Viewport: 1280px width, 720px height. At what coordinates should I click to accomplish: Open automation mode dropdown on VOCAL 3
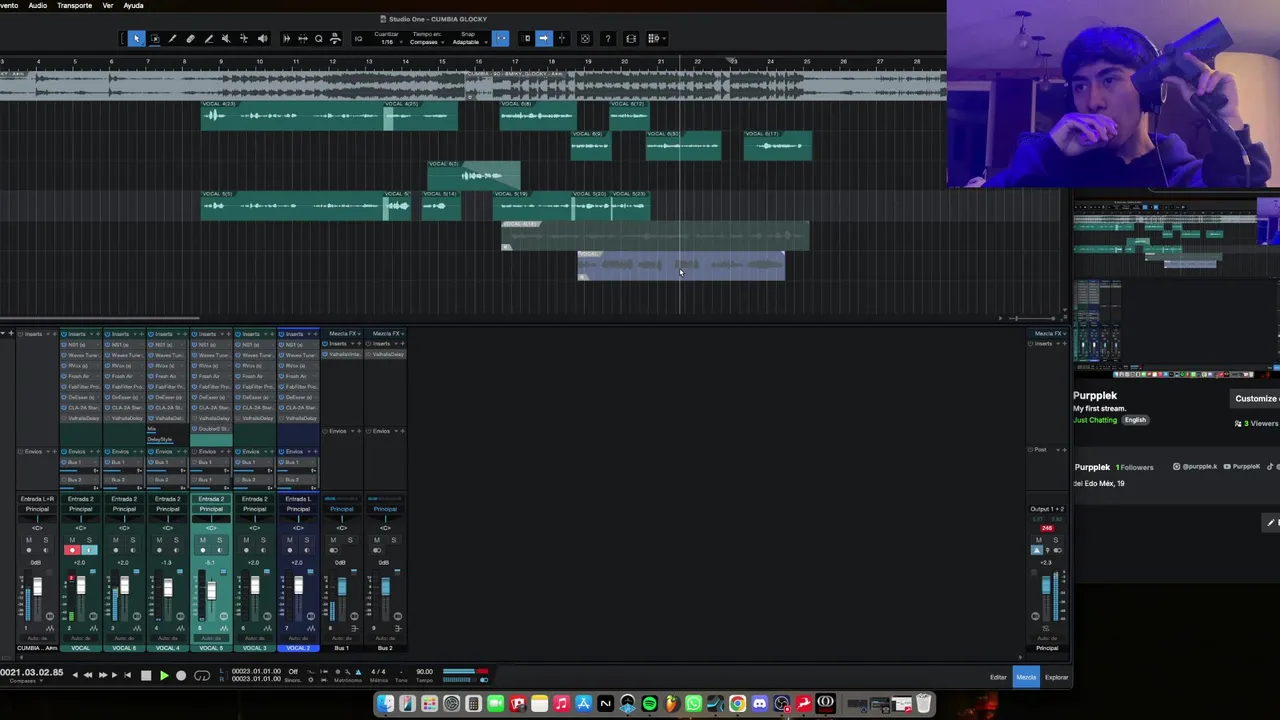pos(254,638)
